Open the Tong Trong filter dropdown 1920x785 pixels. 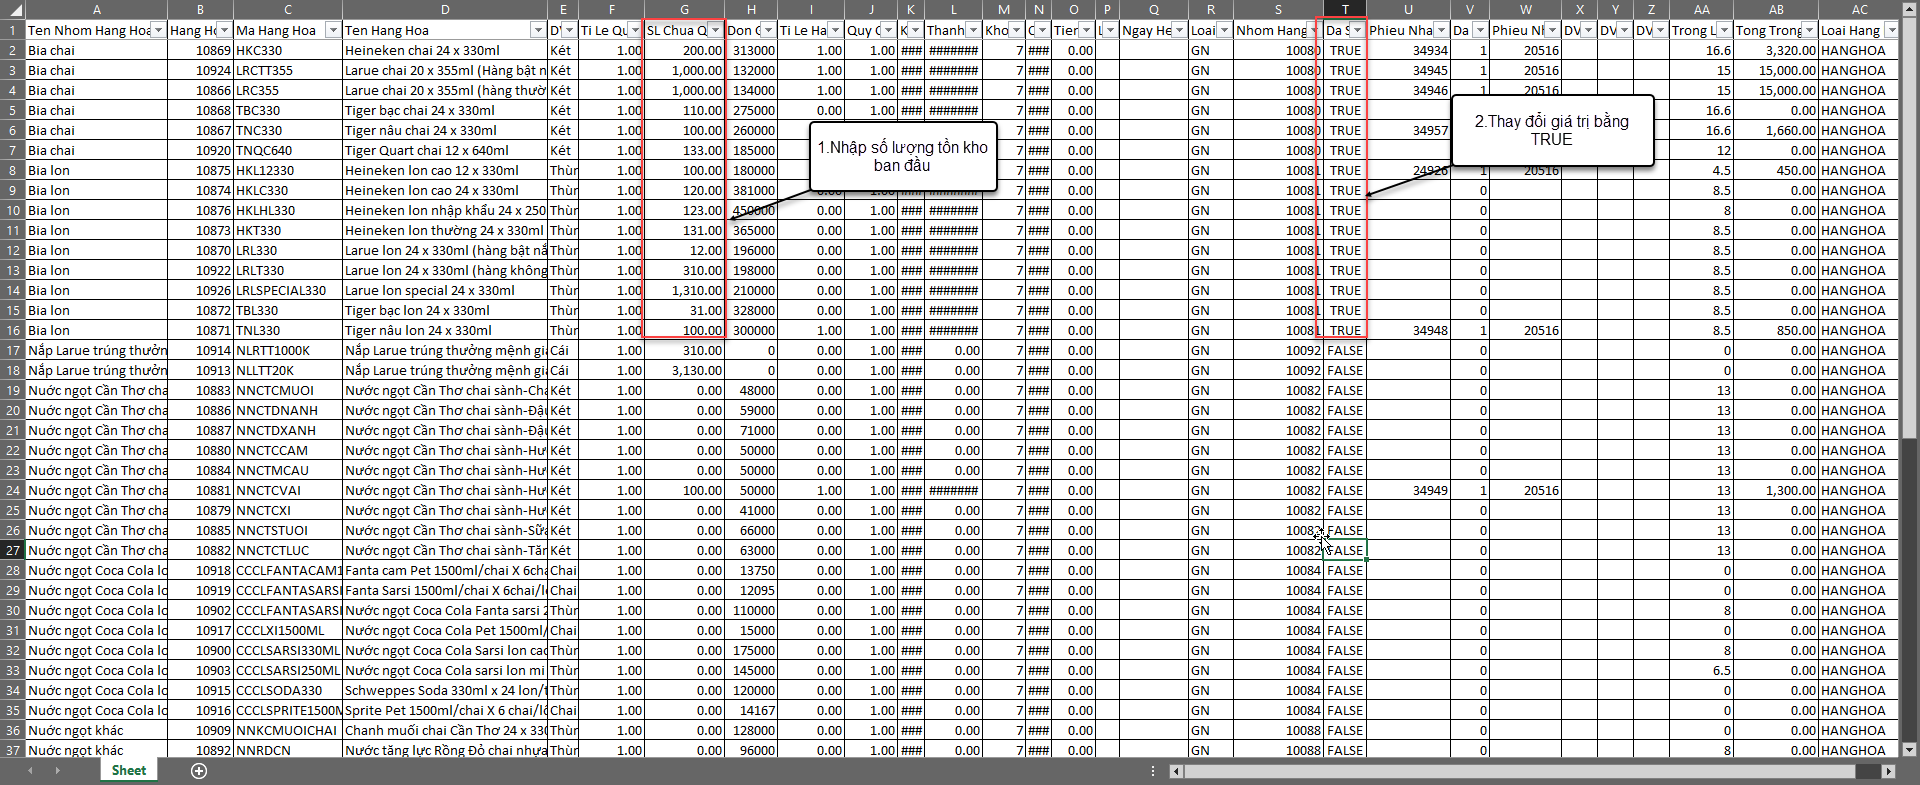point(1809,30)
